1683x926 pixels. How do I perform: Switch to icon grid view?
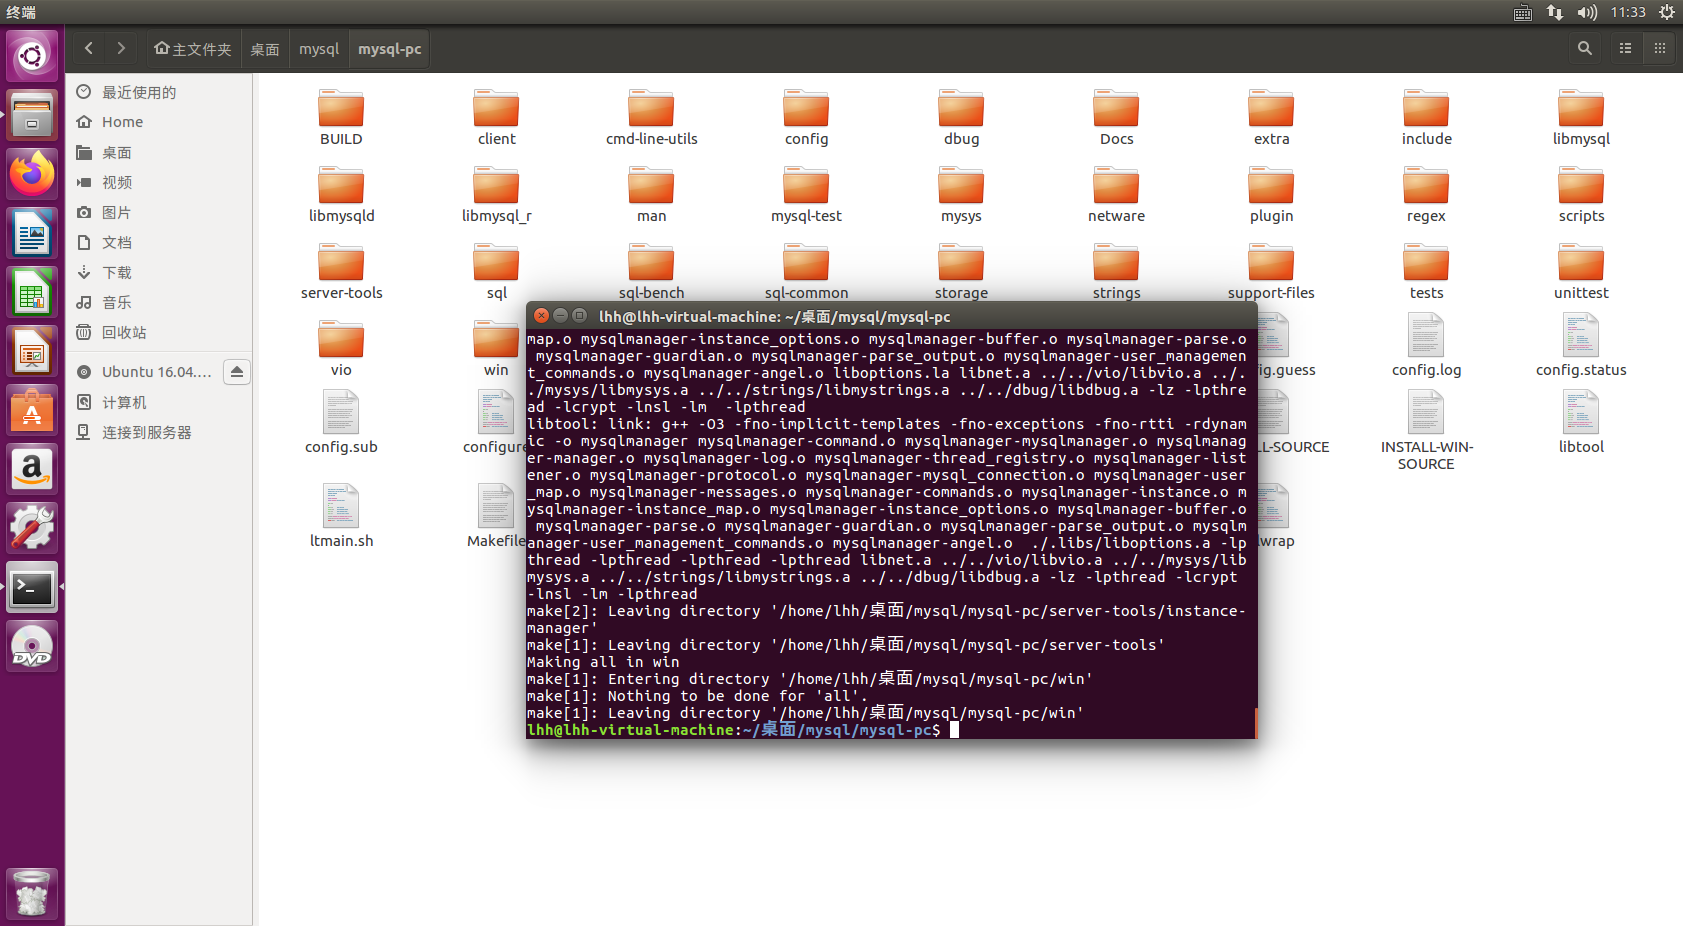point(1660,48)
